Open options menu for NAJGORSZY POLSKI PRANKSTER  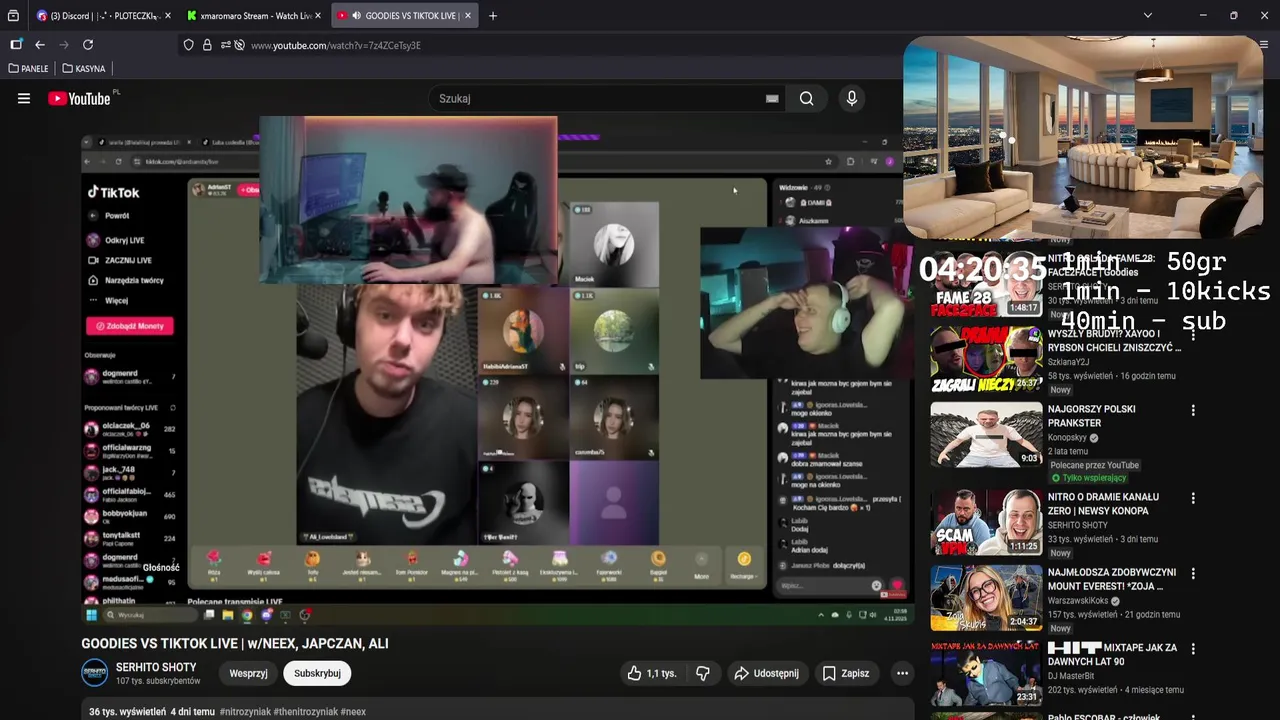pos(1193,411)
